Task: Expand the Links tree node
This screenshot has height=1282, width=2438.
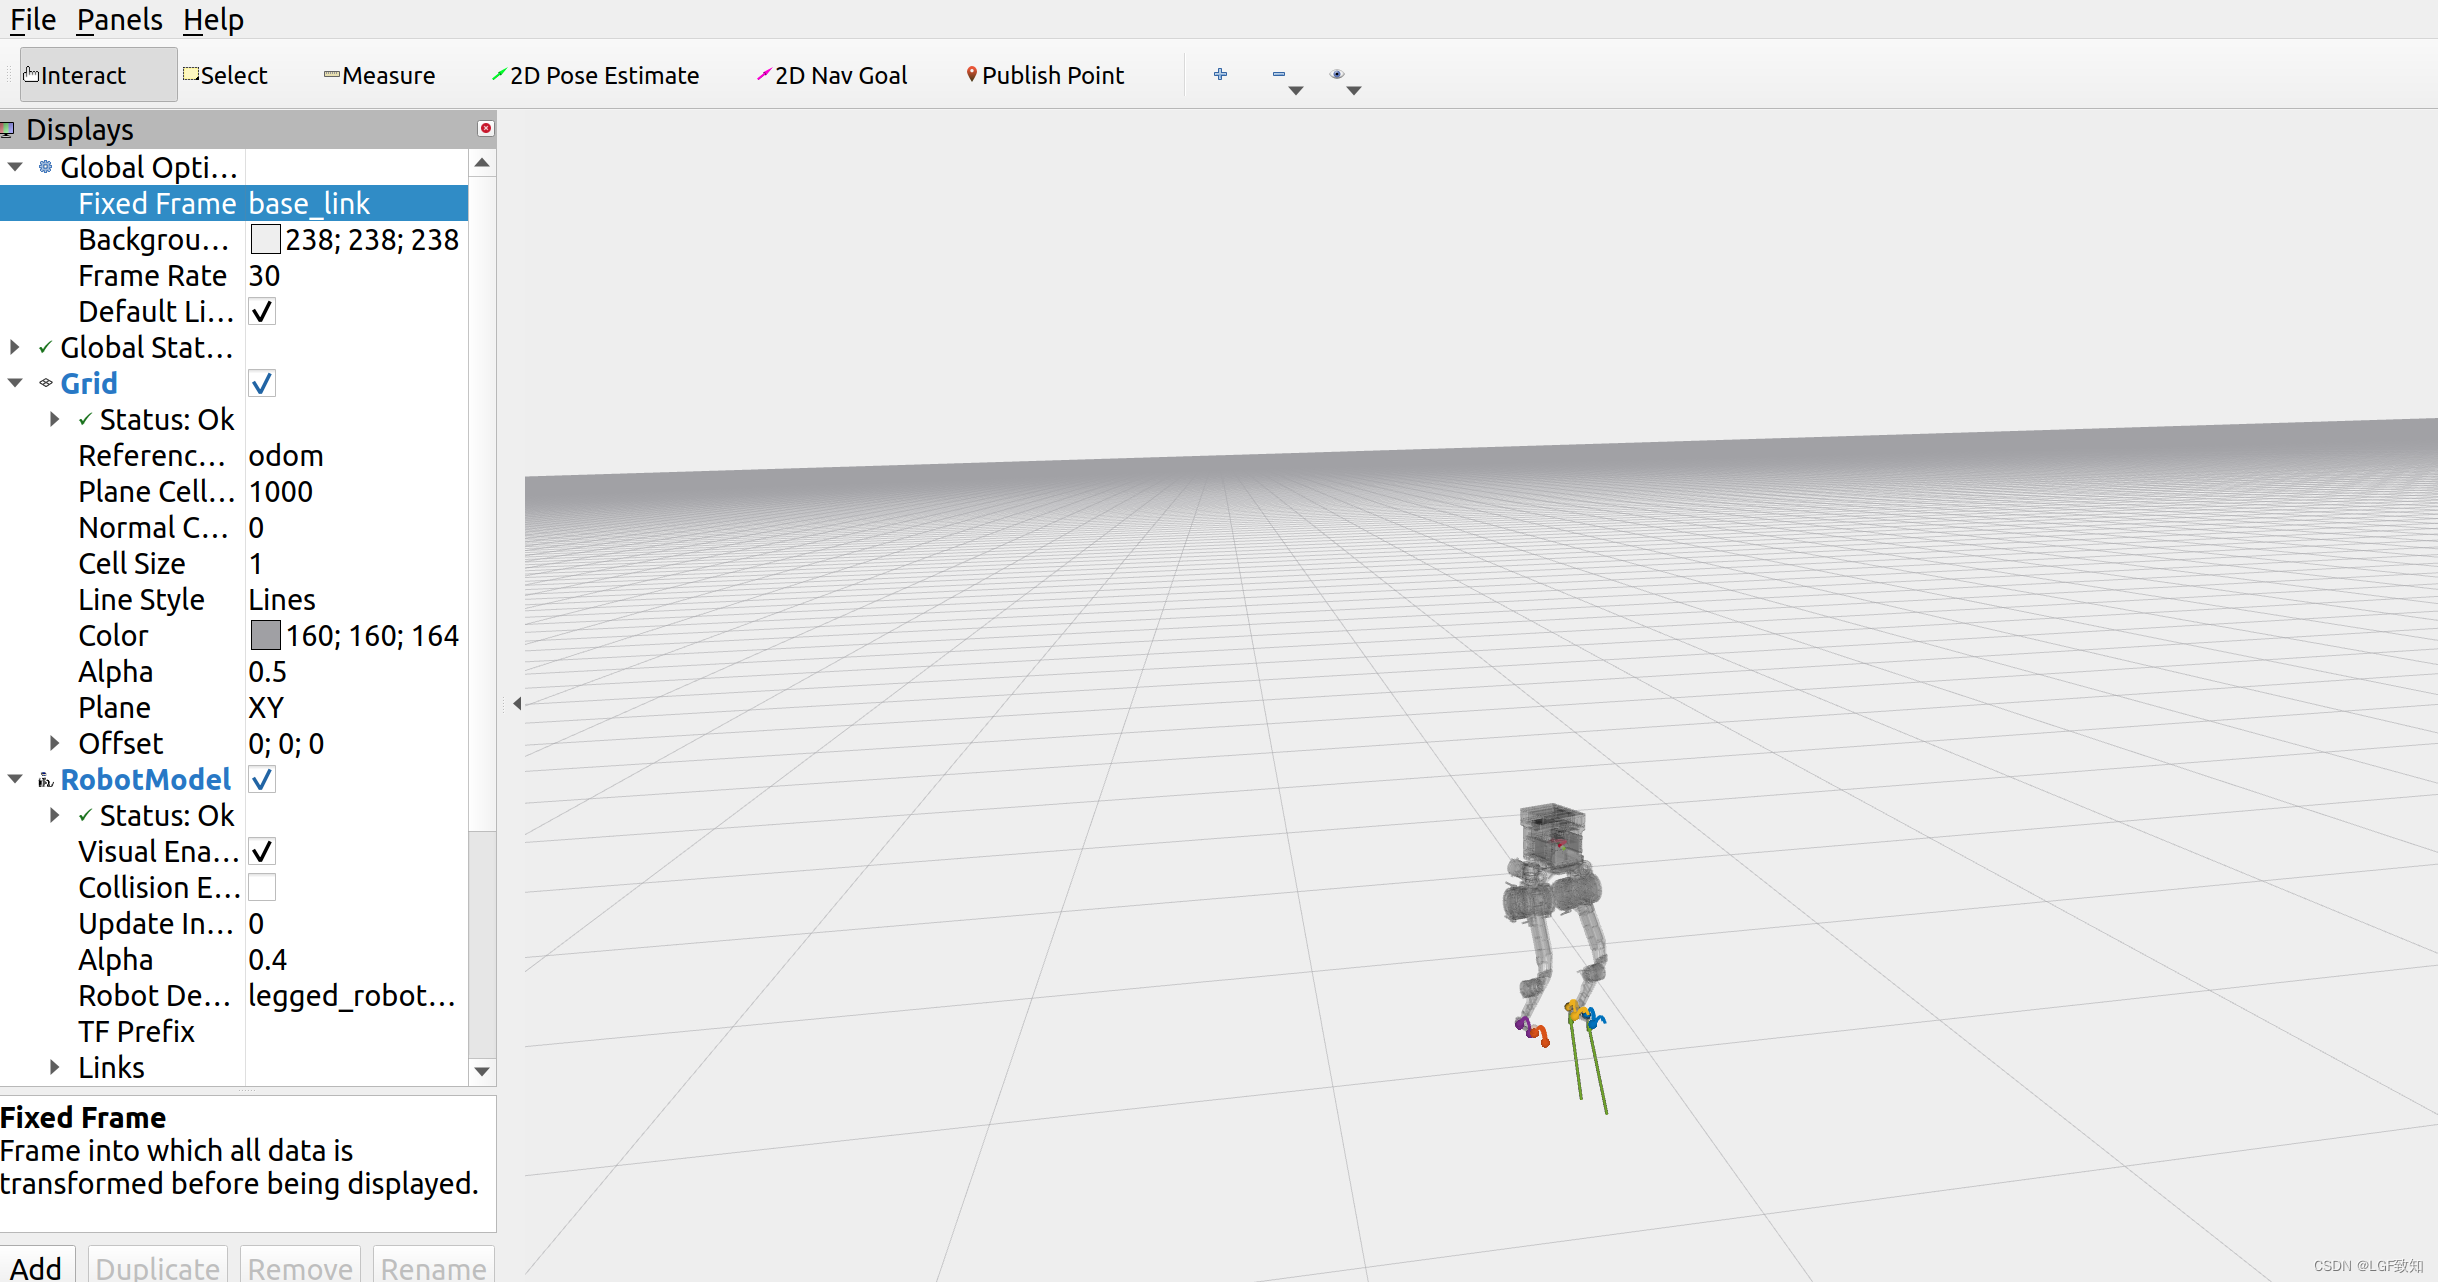Action: coord(55,1067)
